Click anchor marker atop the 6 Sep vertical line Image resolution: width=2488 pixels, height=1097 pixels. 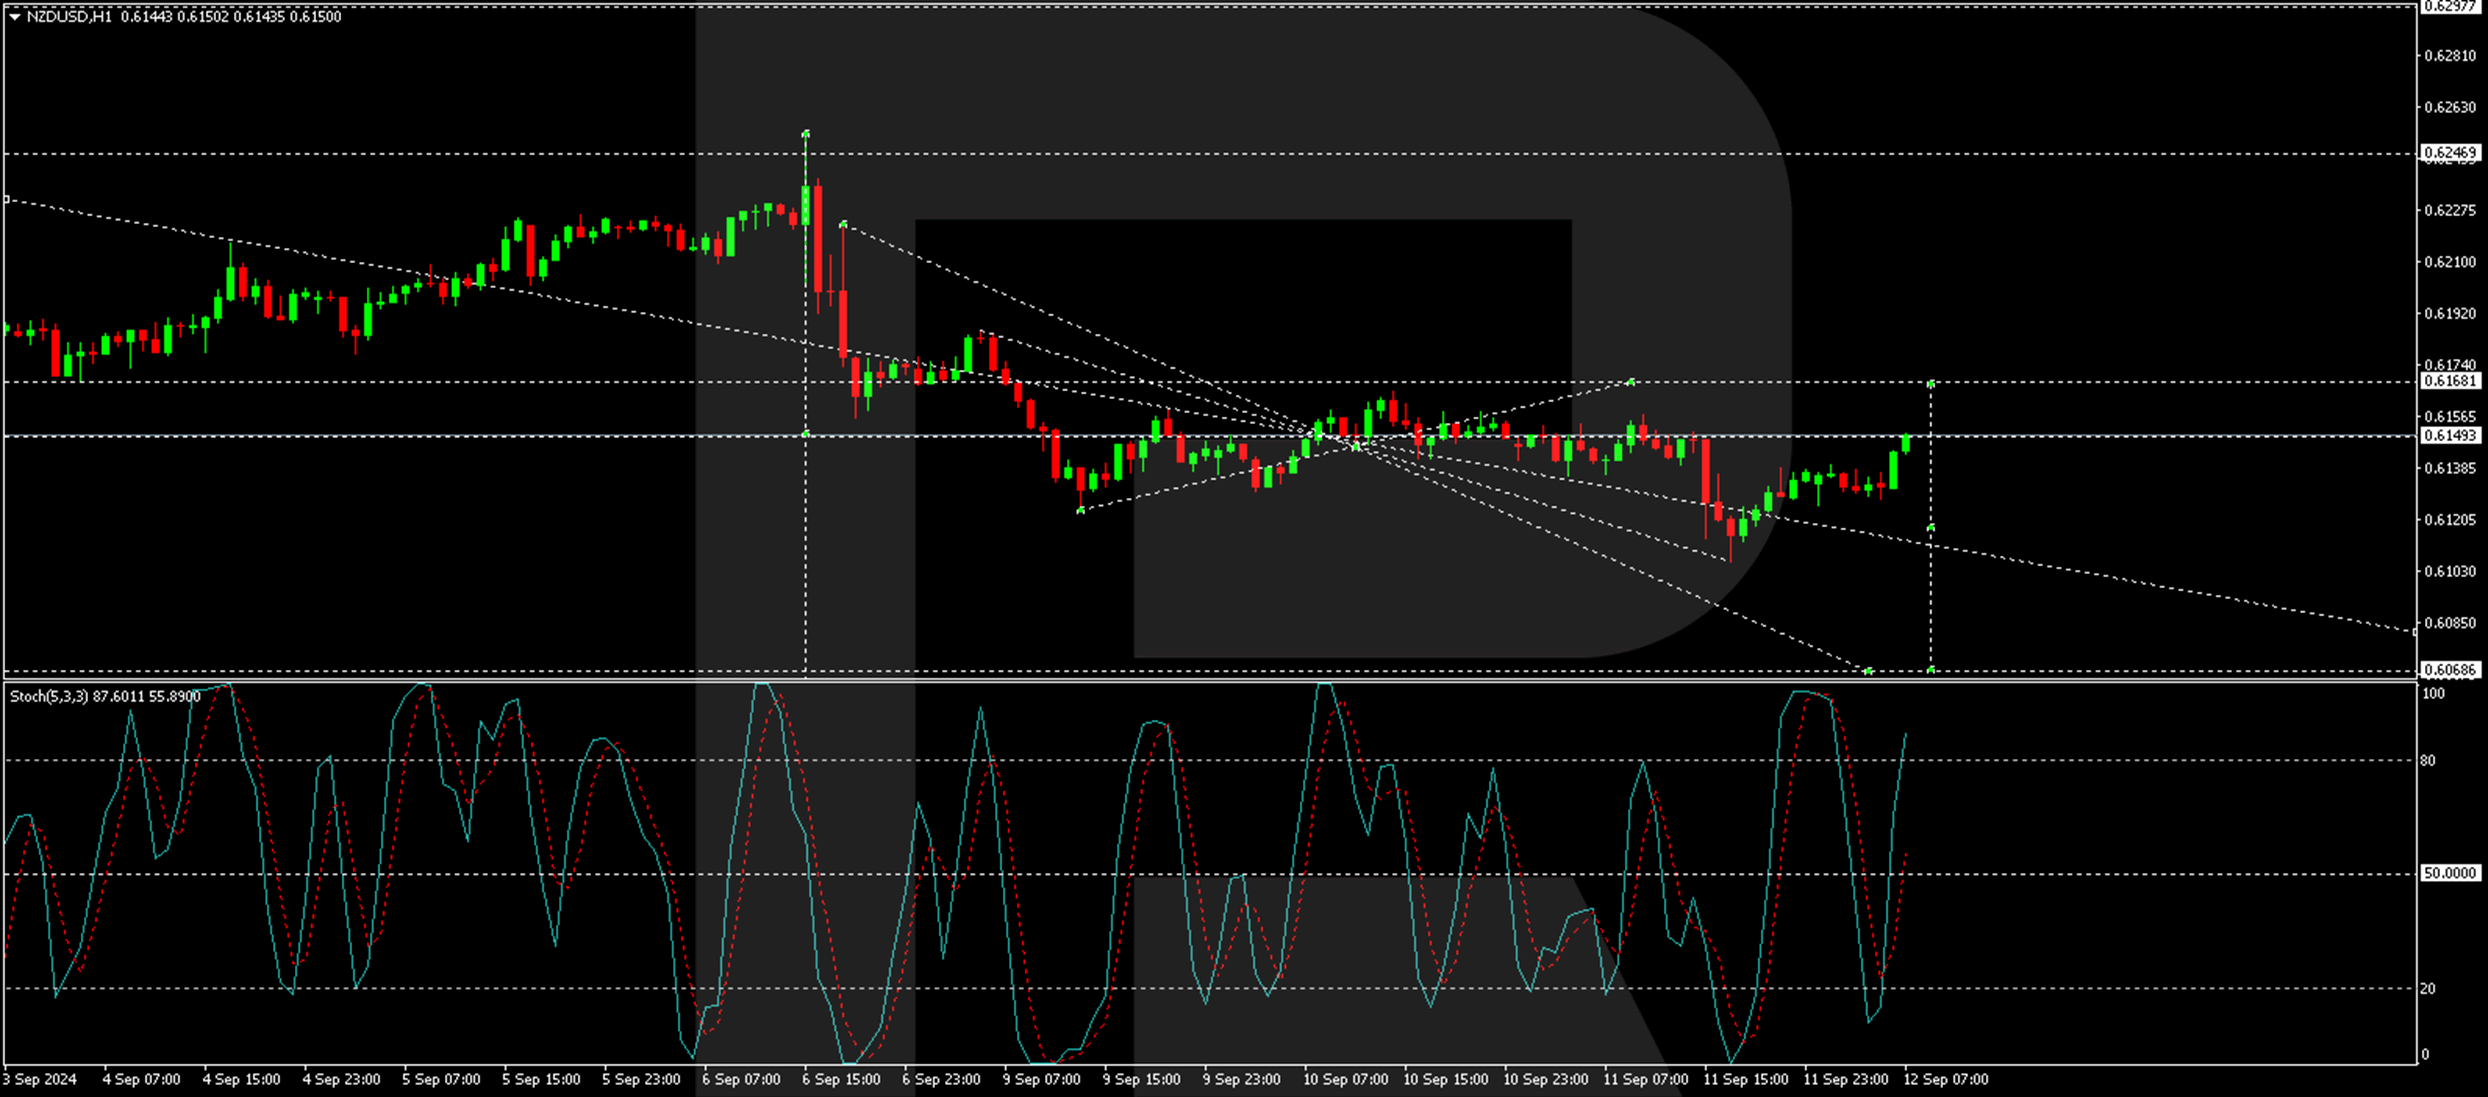click(x=806, y=133)
